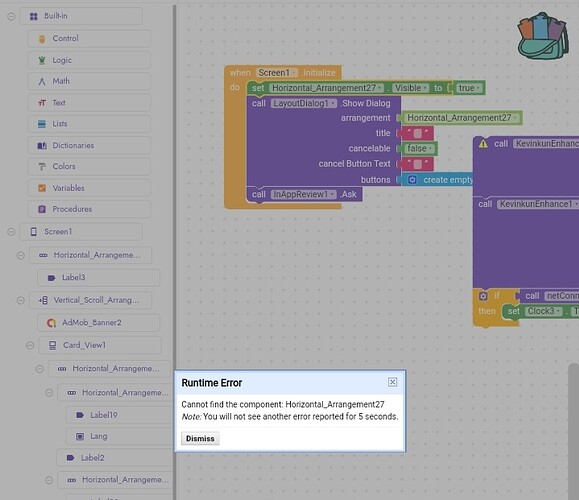Open the false dropdown next to cancelable
The height and width of the screenshot is (500, 579).
point(431,148)
